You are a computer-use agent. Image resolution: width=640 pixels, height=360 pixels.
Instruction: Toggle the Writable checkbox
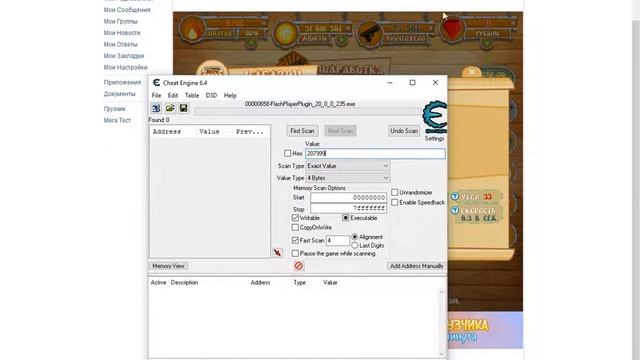pos(295,218)
